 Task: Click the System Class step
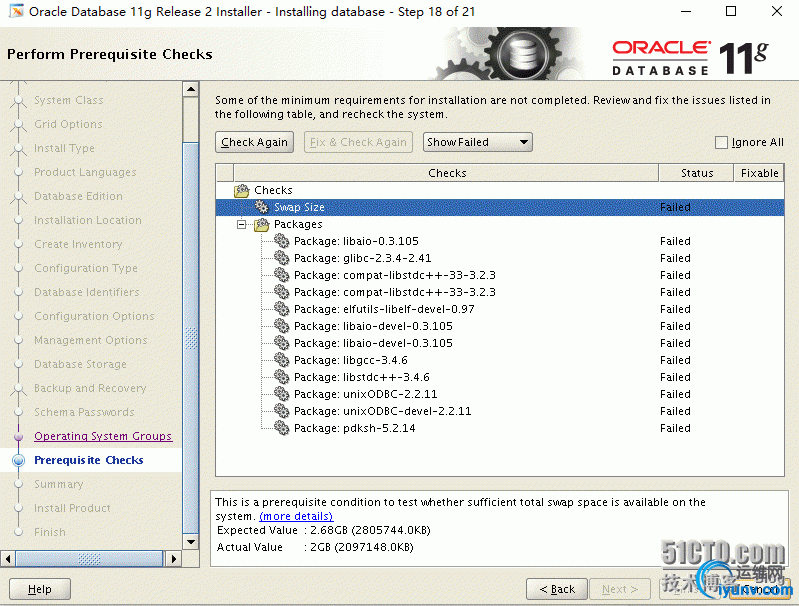pyautogui.click(x=69, y=100)
